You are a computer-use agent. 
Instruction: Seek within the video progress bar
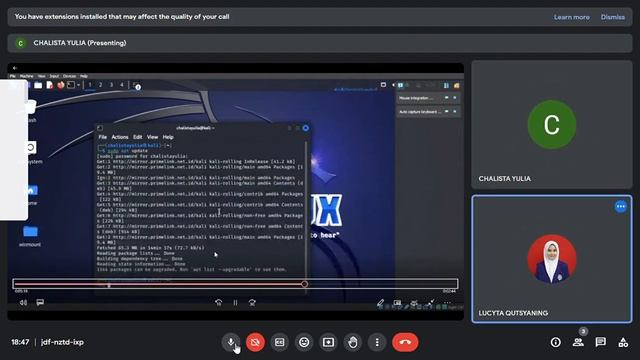click(x=236, y=284)
